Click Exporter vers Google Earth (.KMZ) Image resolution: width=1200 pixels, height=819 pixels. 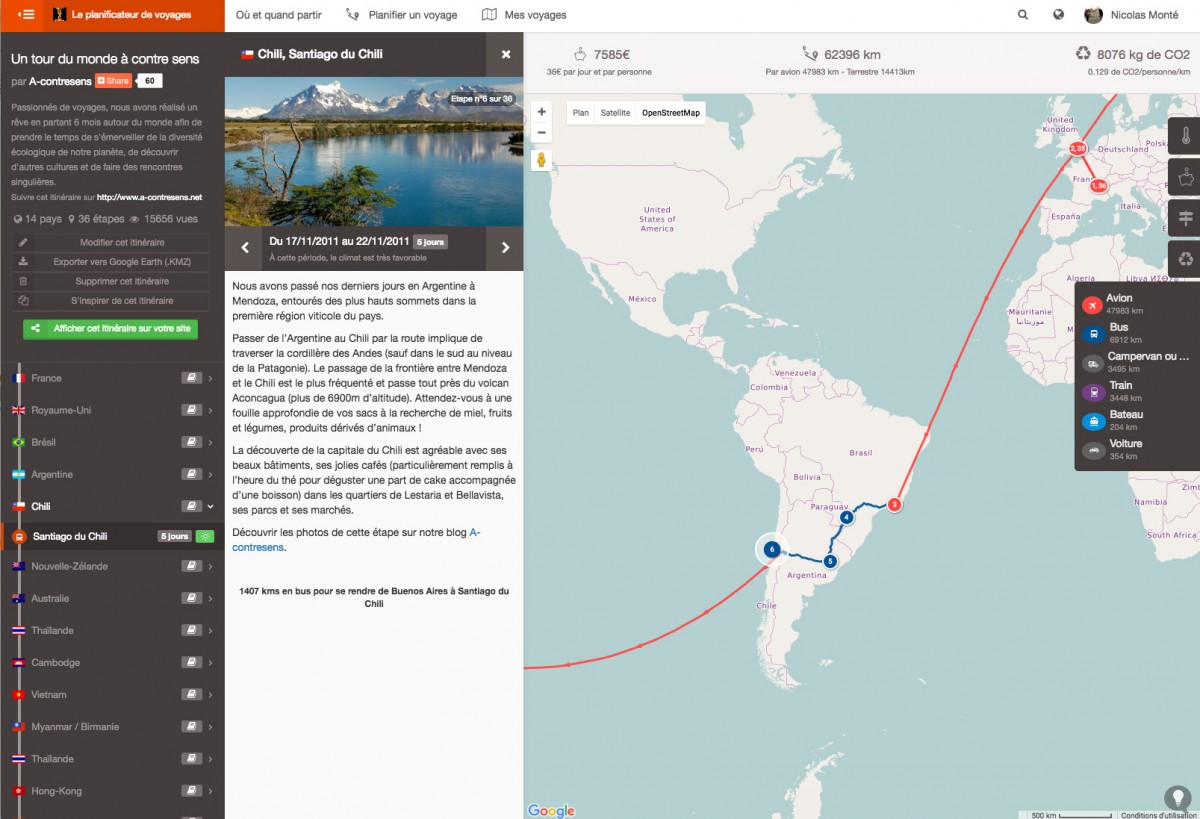(112, 262)
